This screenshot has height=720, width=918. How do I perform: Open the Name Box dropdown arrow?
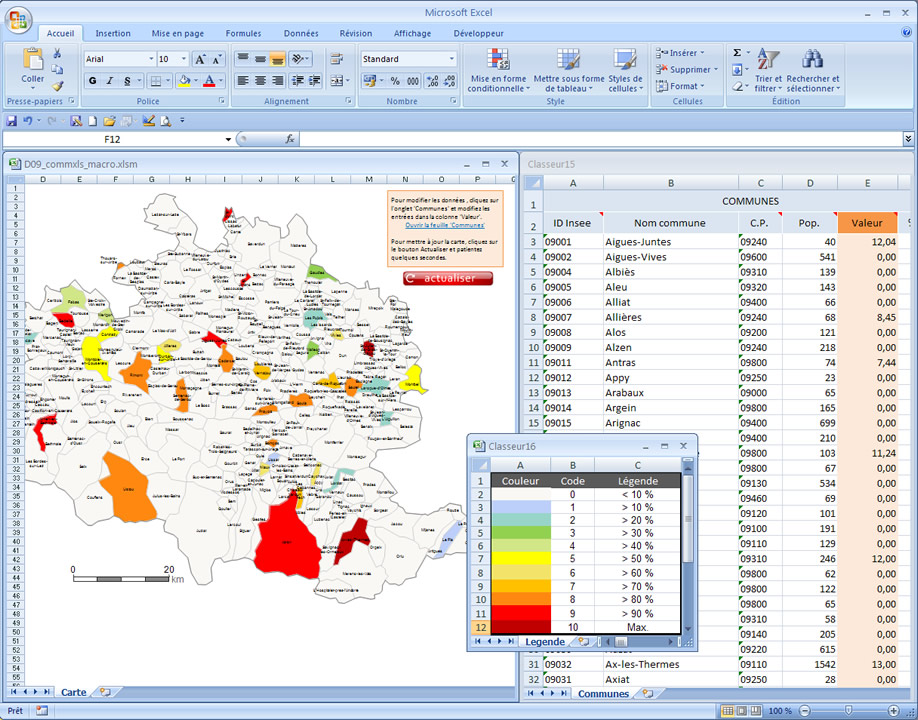point(228,139)
